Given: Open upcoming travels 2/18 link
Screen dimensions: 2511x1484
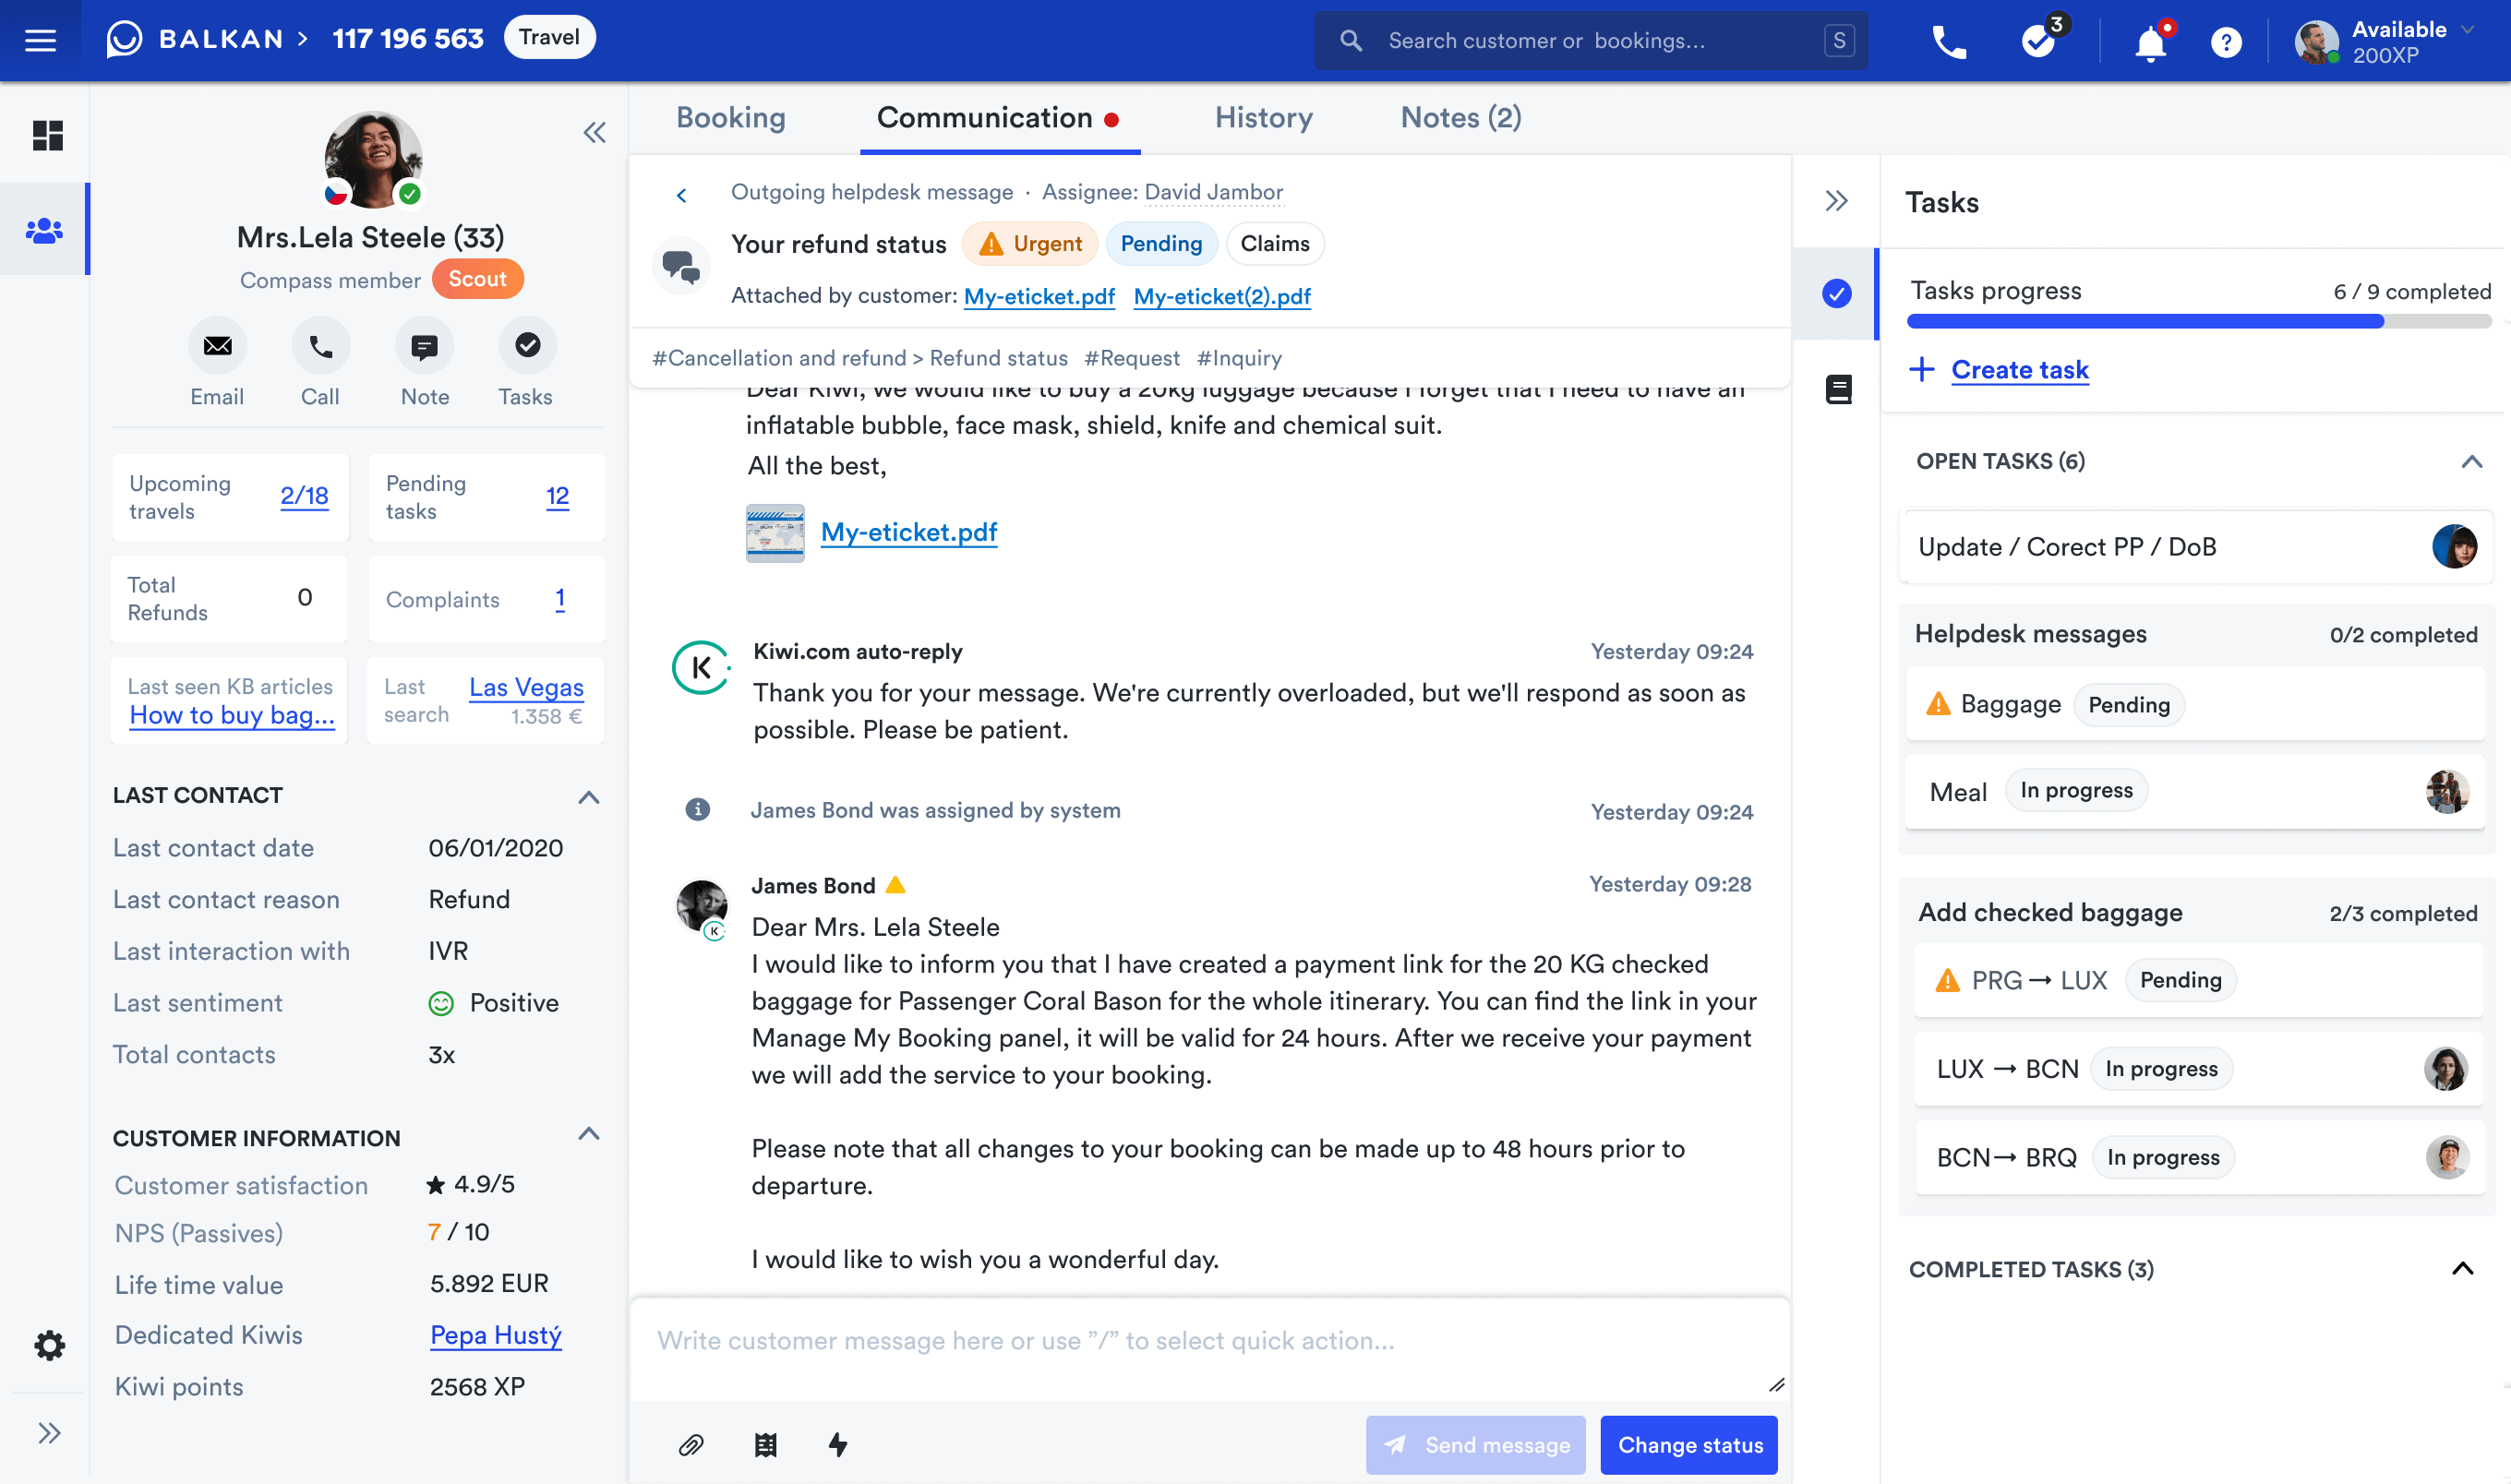Looking at the screenshot, I should click(x=304, y=496).
